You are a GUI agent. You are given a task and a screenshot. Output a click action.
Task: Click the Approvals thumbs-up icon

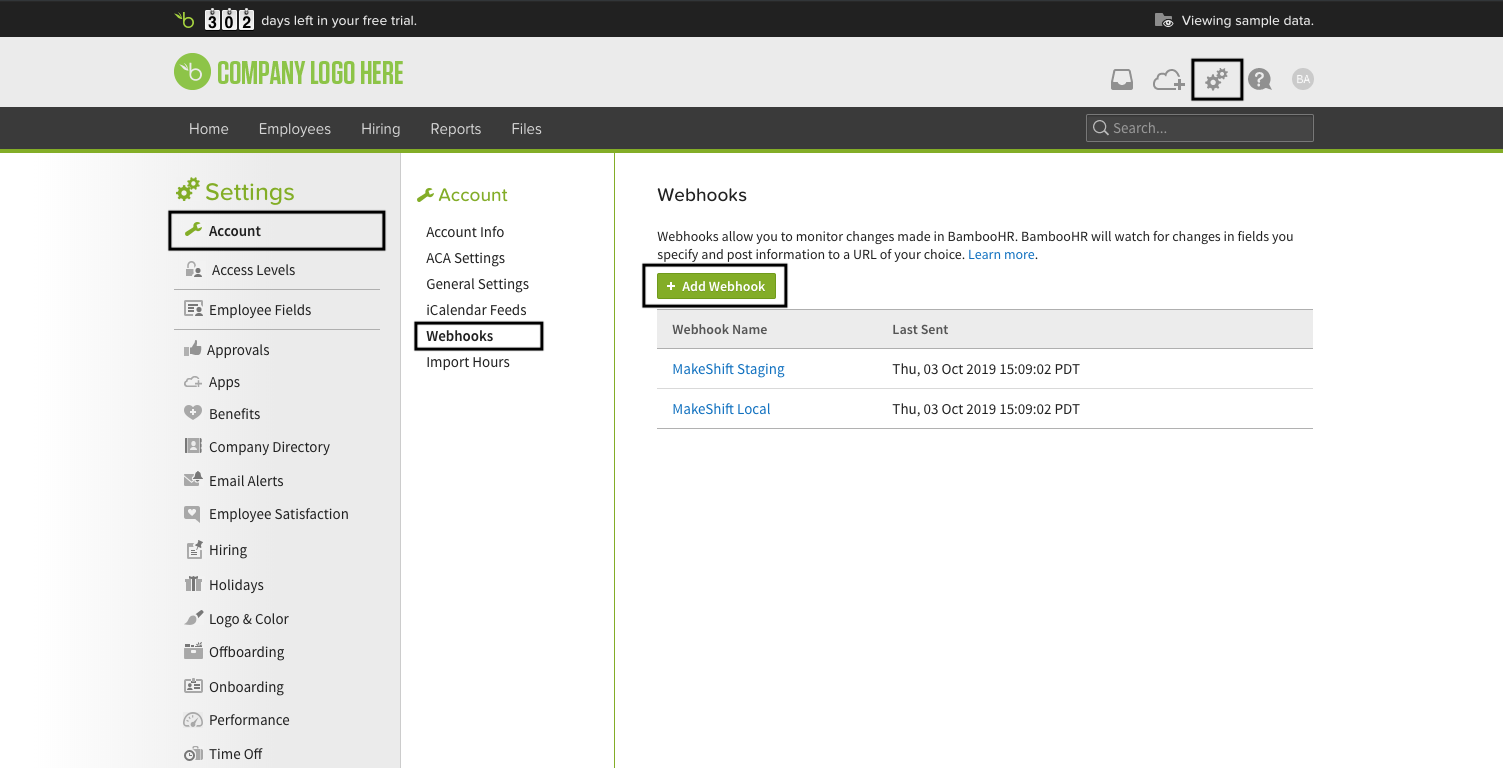[x=192, y=349]
